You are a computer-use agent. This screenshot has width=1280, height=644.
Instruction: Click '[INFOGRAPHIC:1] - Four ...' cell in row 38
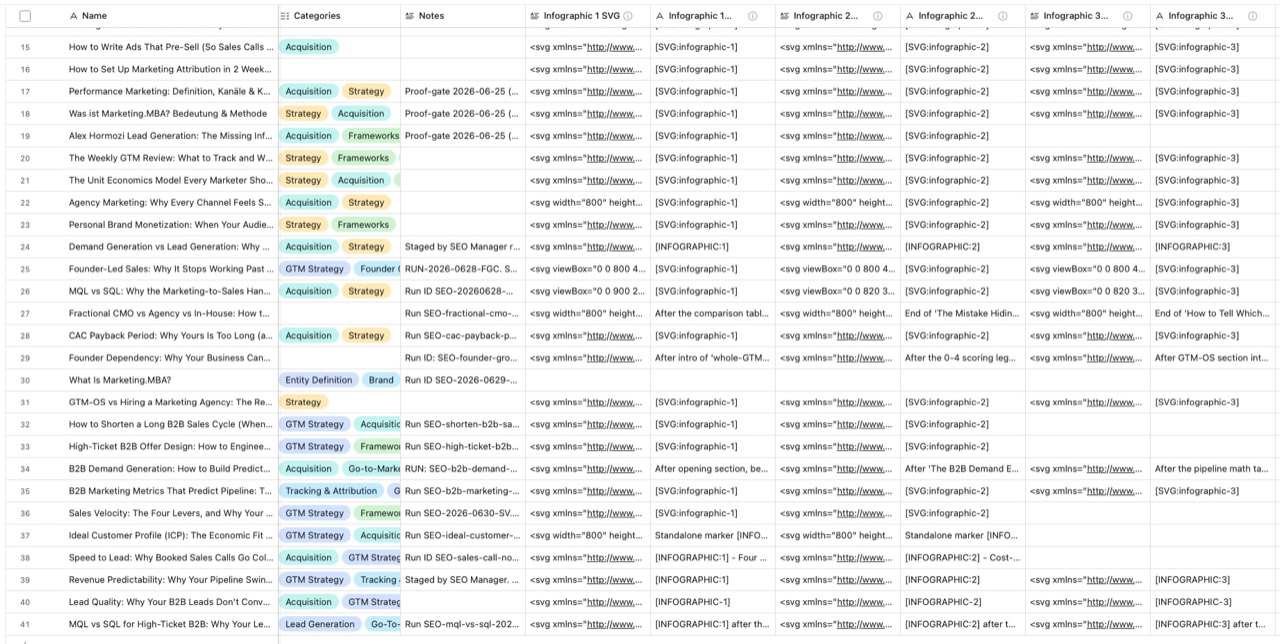pos(713,558)
